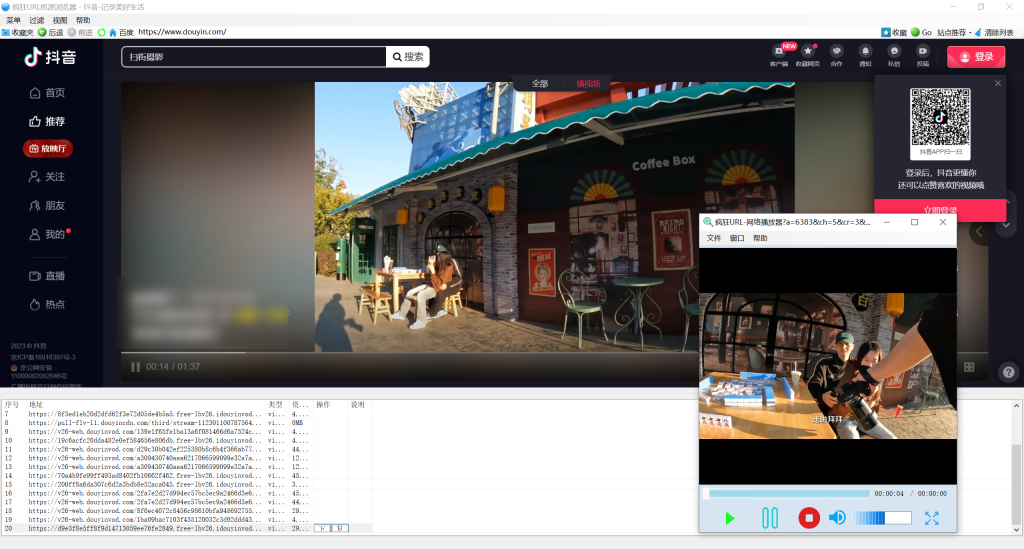This screenshot has width=1024, height=549.
Task: Collapse the side panel with the left arrow
Action: [x=979, y=232]
